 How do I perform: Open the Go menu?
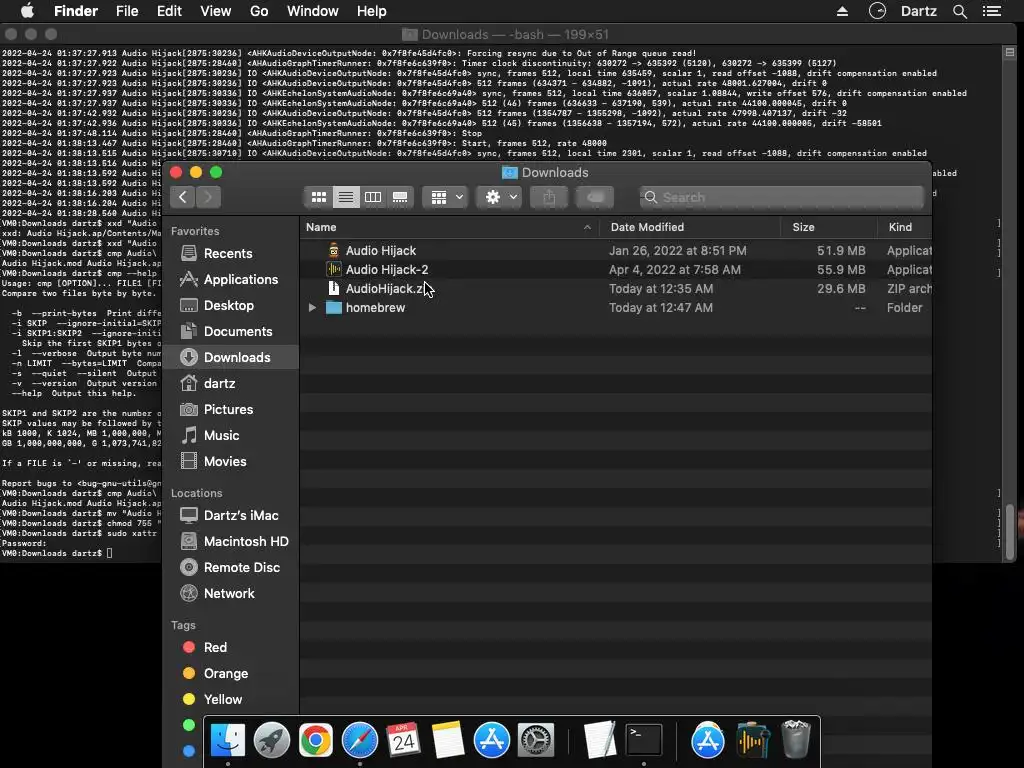tap(259, 11)
